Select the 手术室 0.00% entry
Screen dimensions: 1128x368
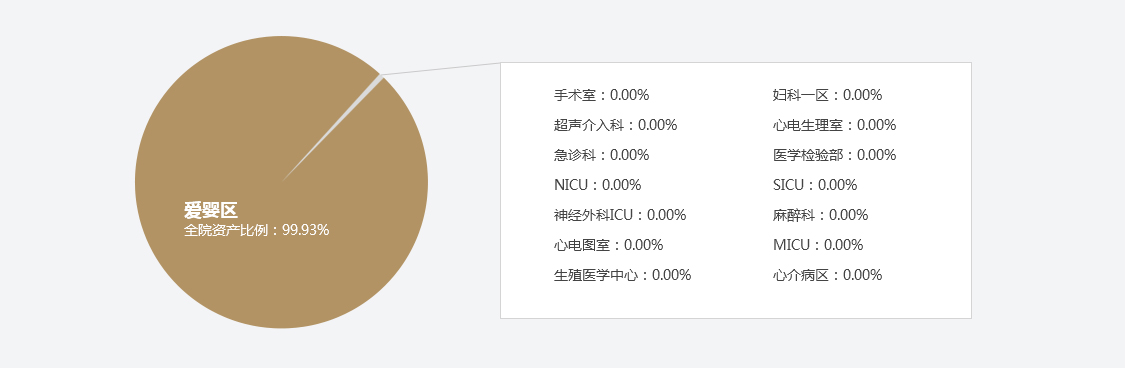(x=601, y=95)
